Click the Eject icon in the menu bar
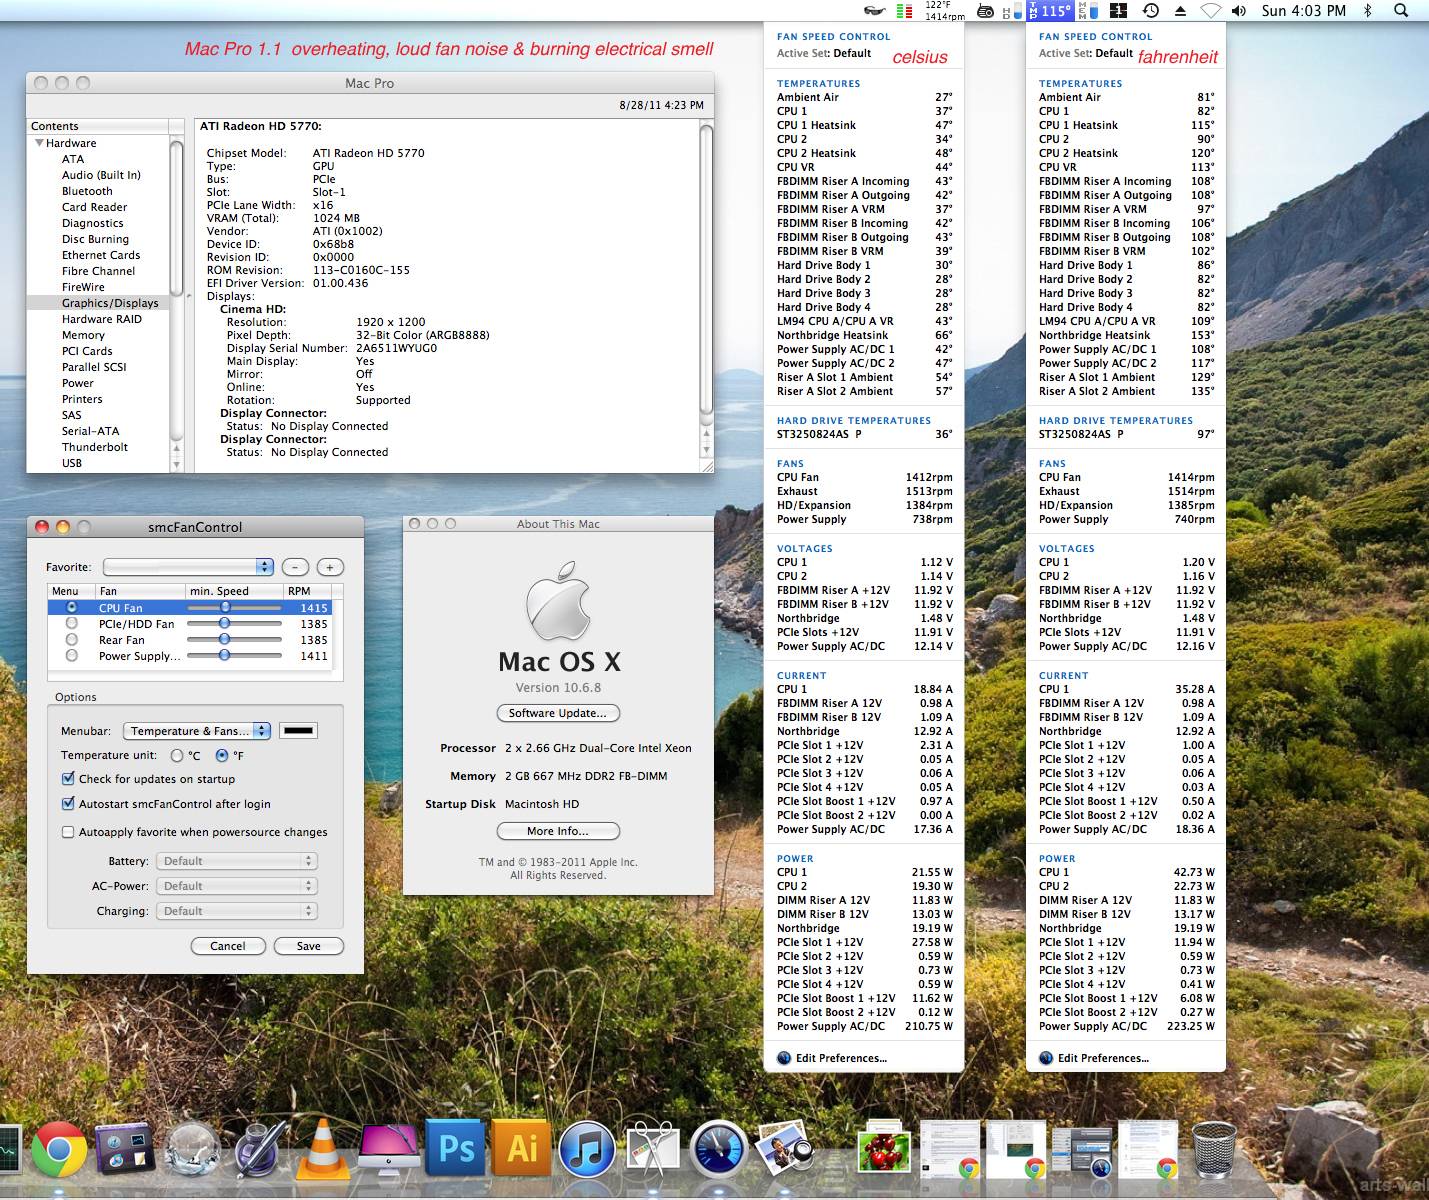 click(x=1180, y=11)
